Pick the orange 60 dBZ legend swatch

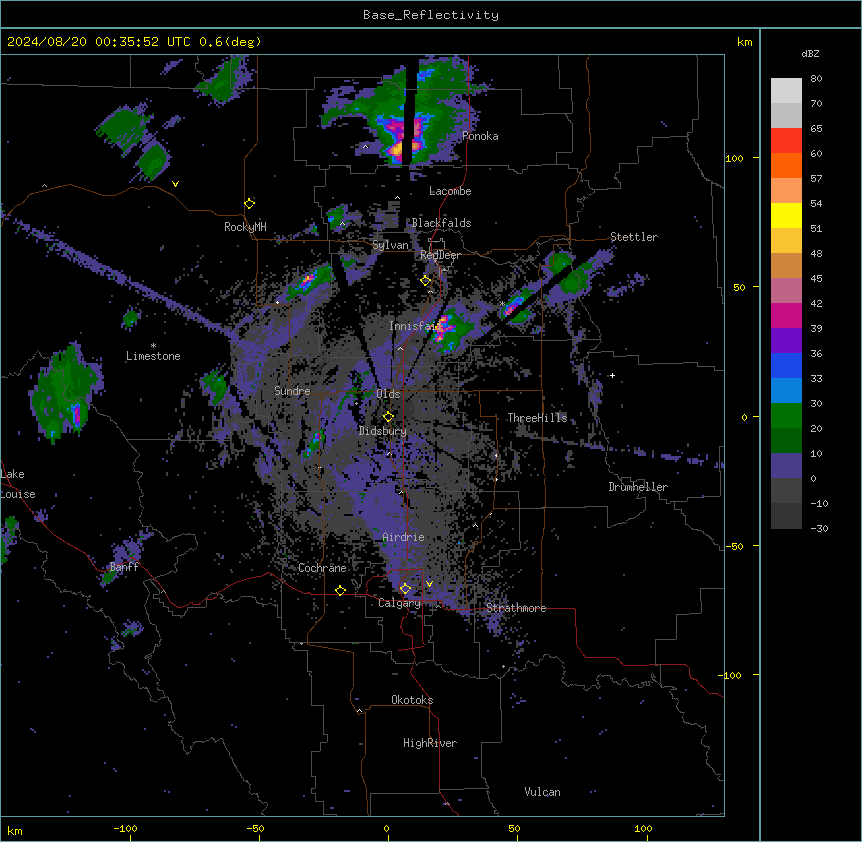[x=786, y=165]
